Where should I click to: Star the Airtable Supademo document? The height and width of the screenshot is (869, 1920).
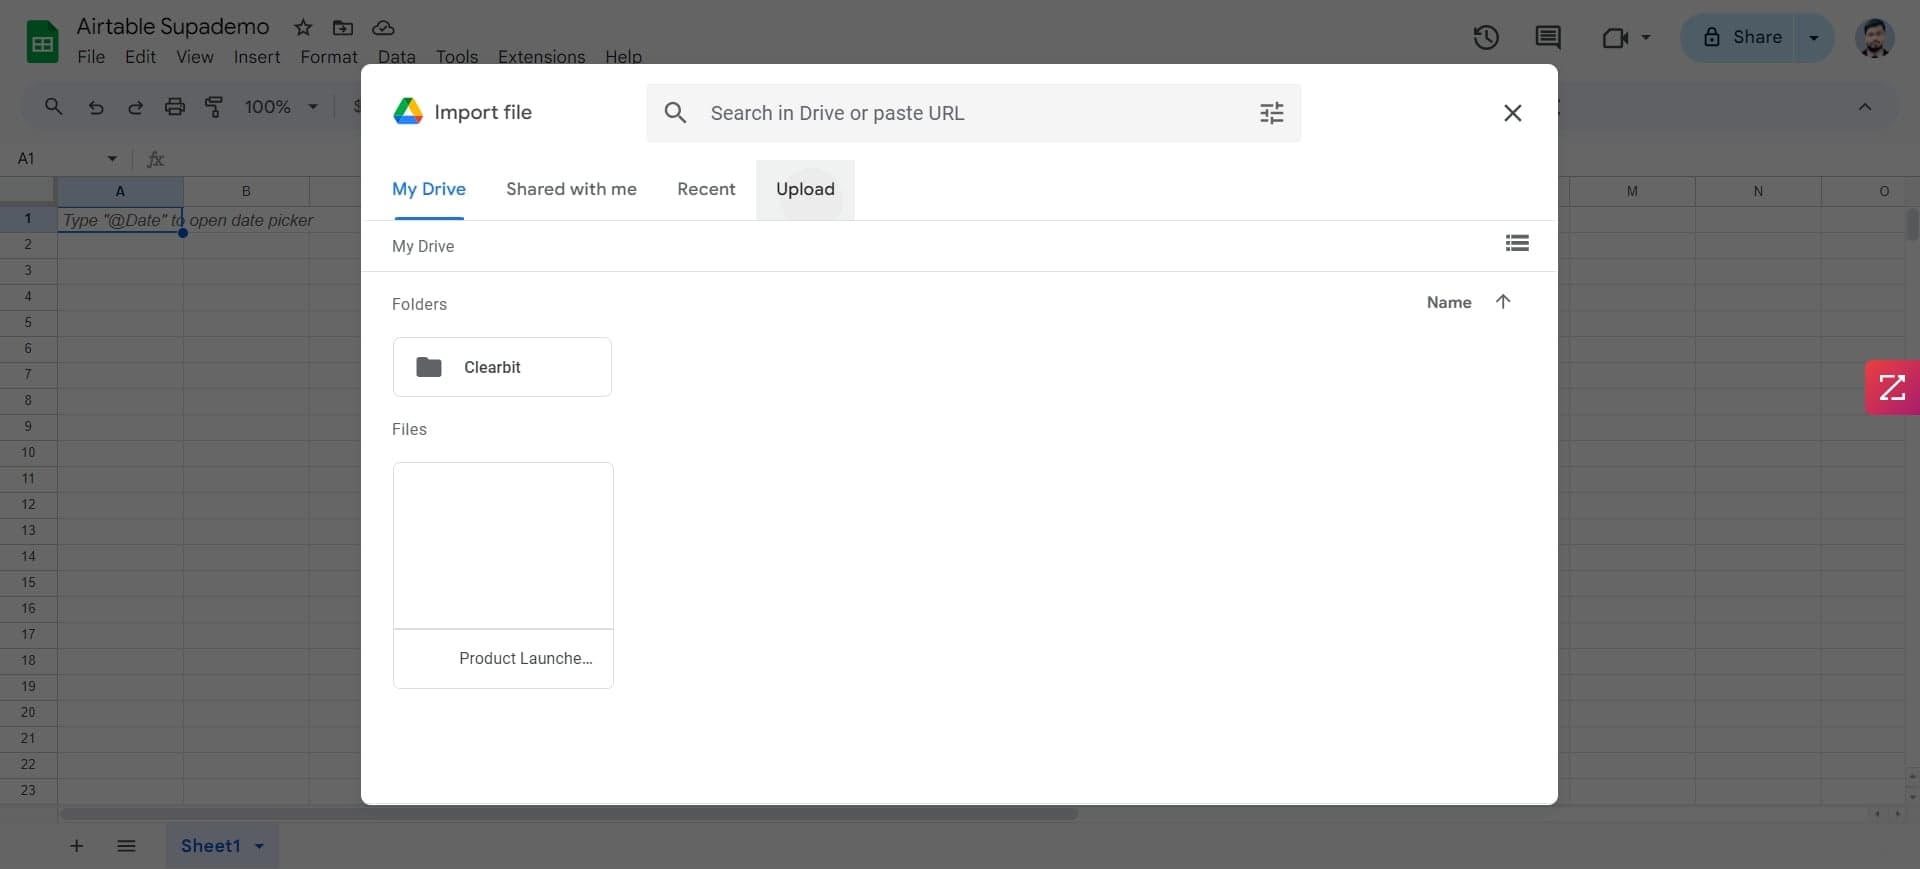pos(303,27)
